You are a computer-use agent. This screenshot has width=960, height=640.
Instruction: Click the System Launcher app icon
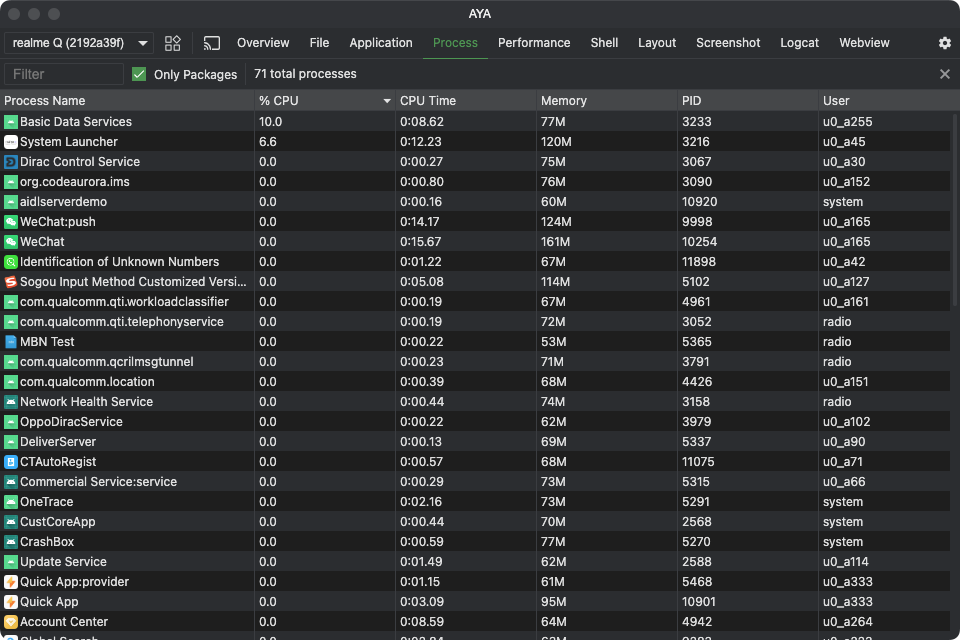click(x=10, y=142)
